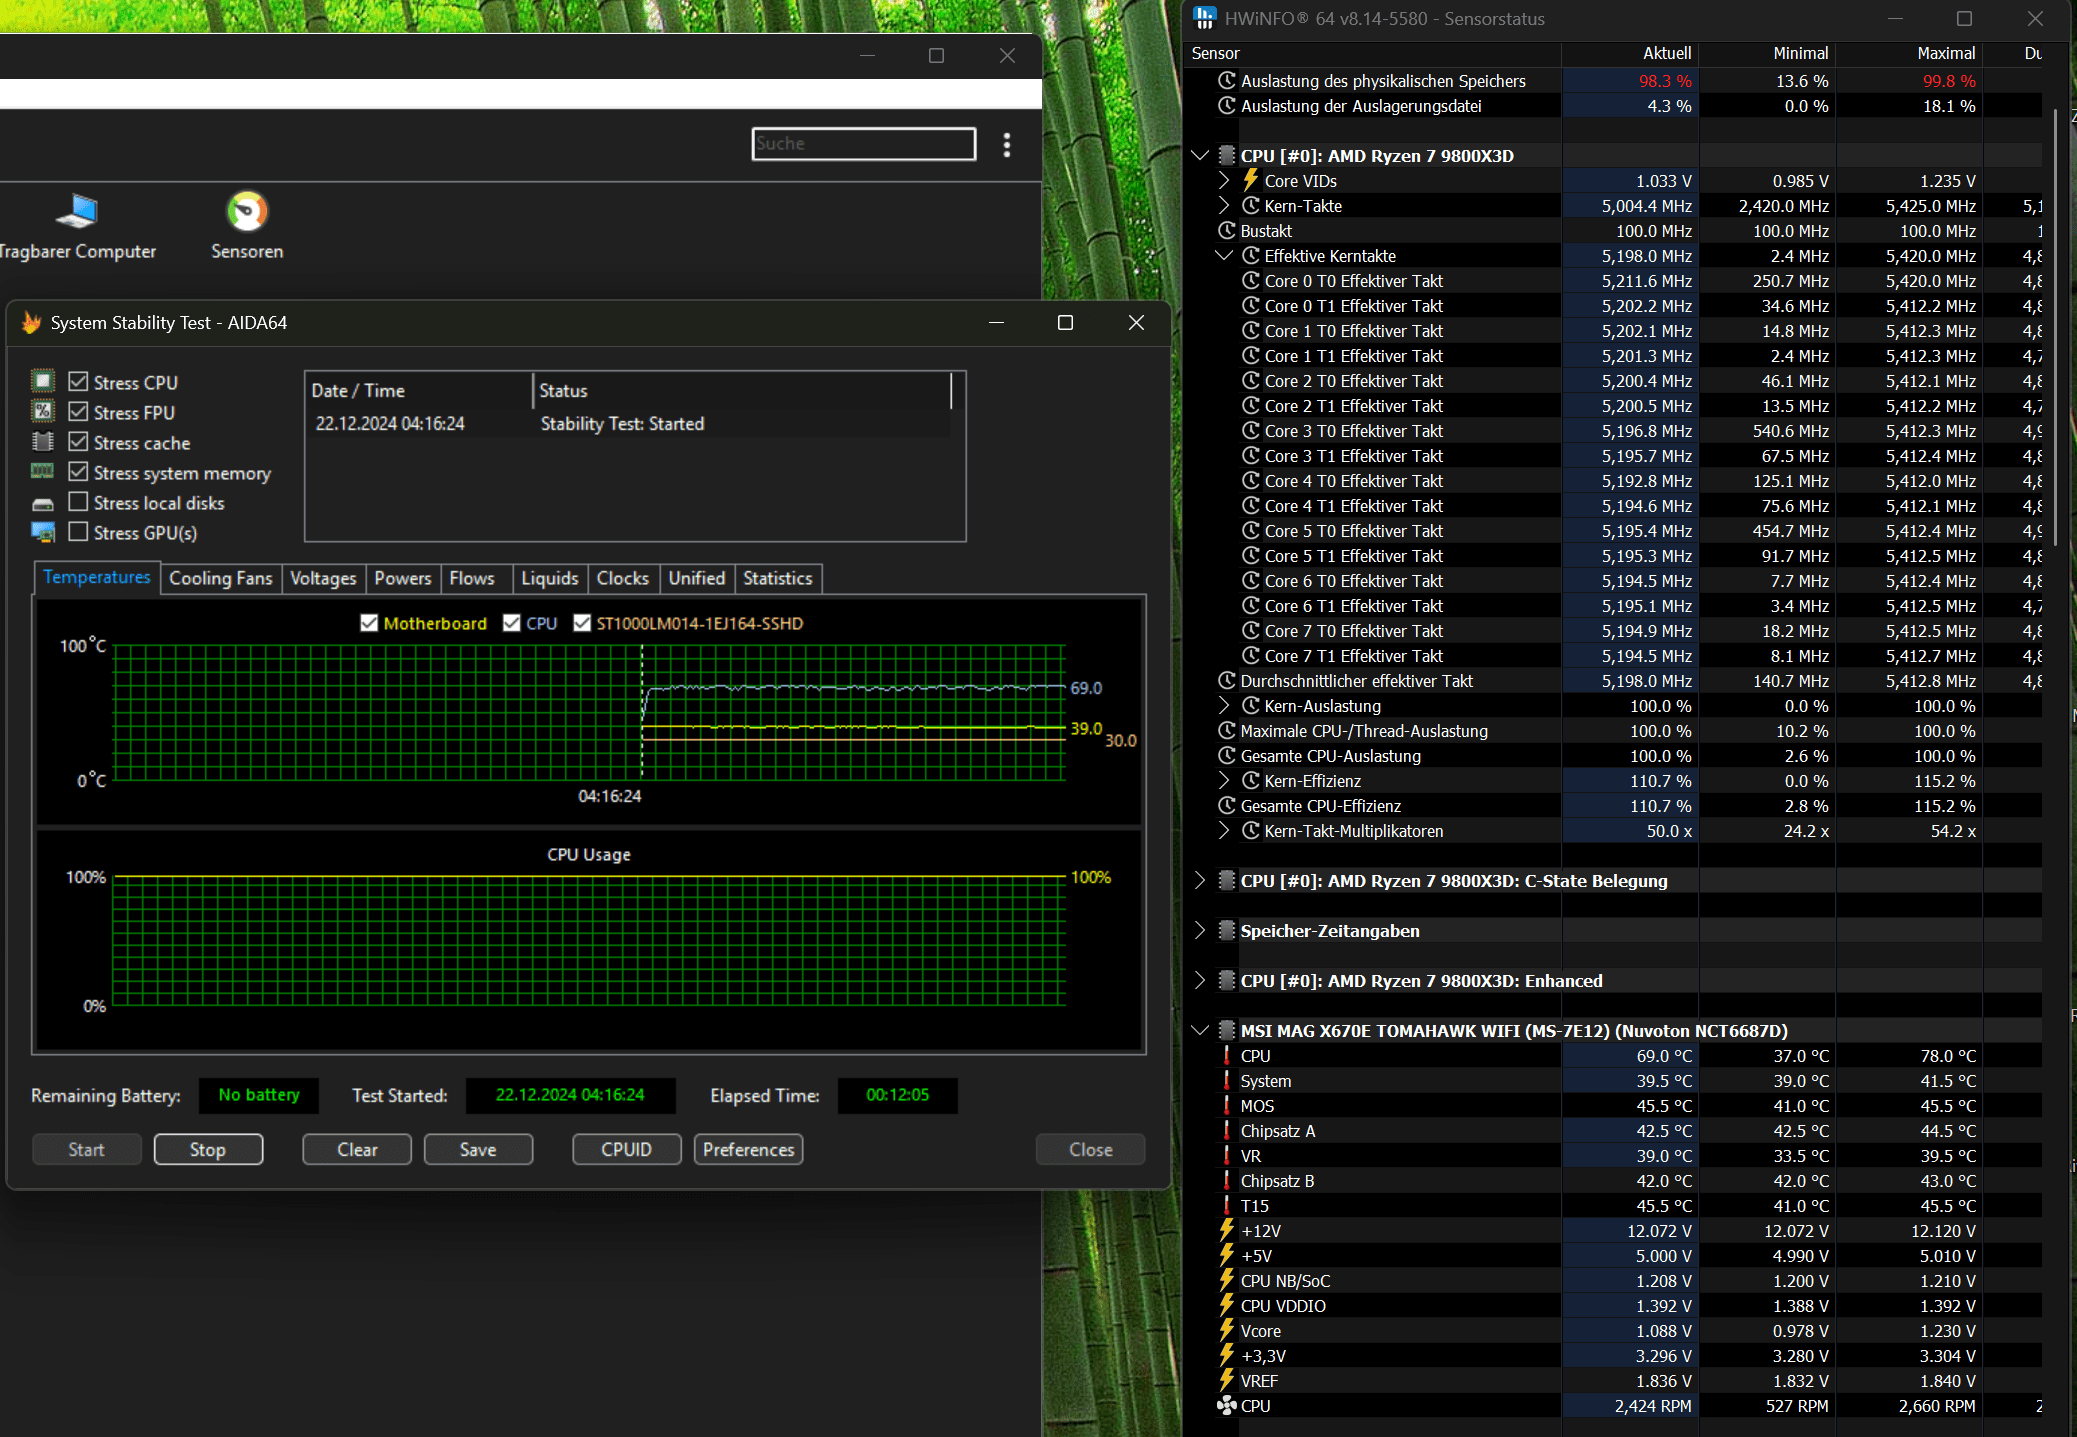The image size is (2077, 1437).
Task: Enable the Stress GPU(s) checkbox
Action: 78,532
